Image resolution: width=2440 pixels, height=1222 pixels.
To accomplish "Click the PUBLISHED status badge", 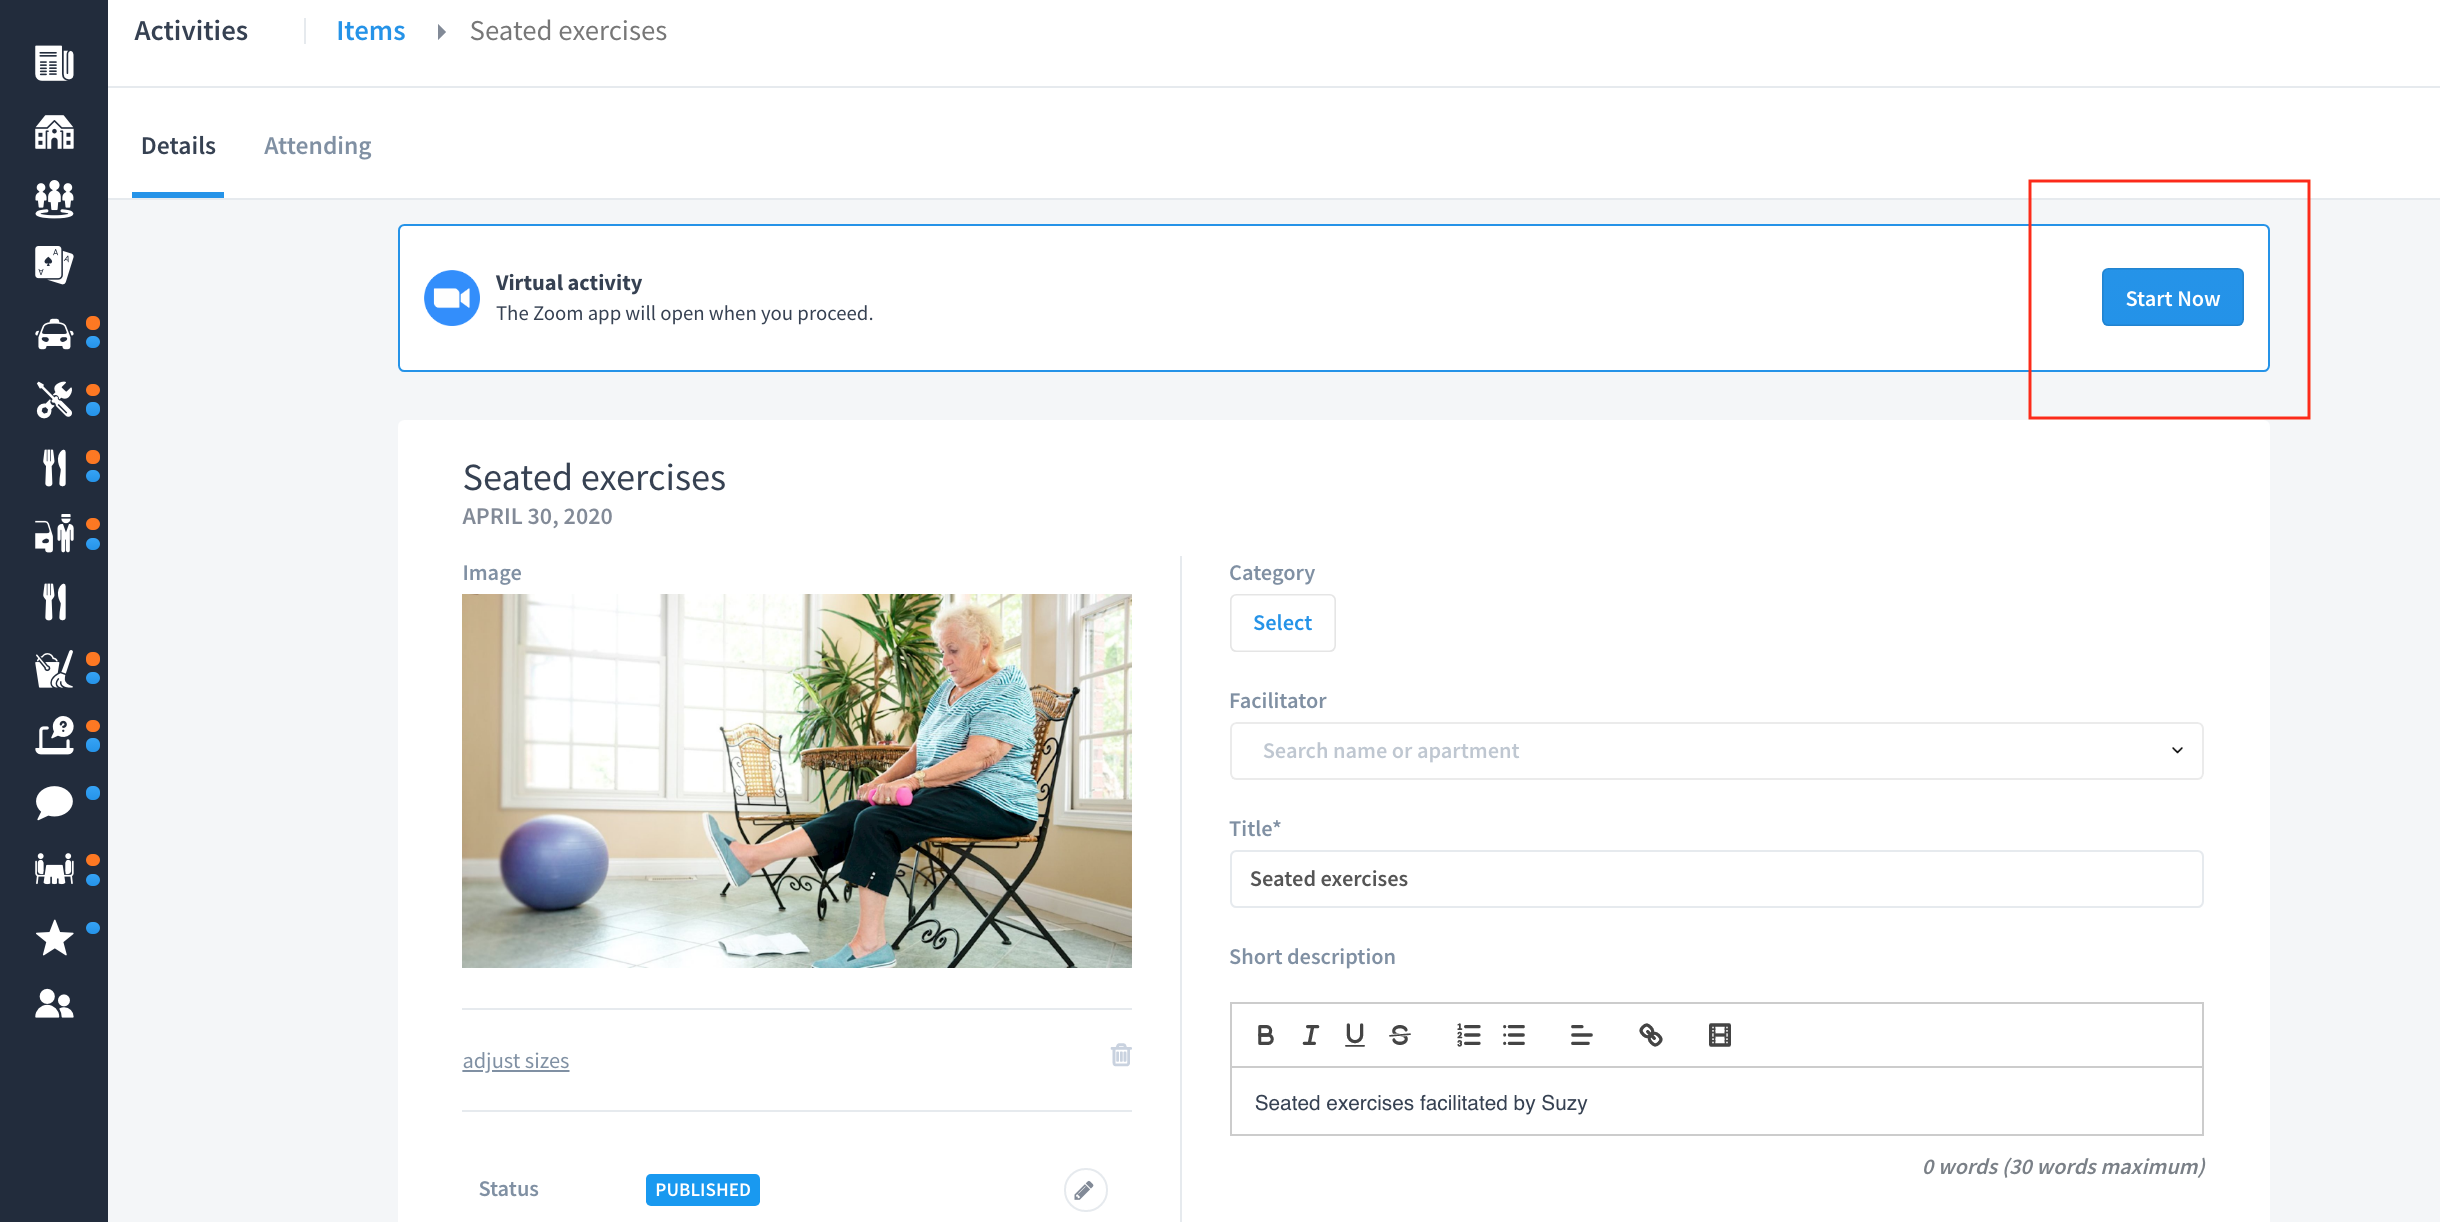I will pos(703,1190).
